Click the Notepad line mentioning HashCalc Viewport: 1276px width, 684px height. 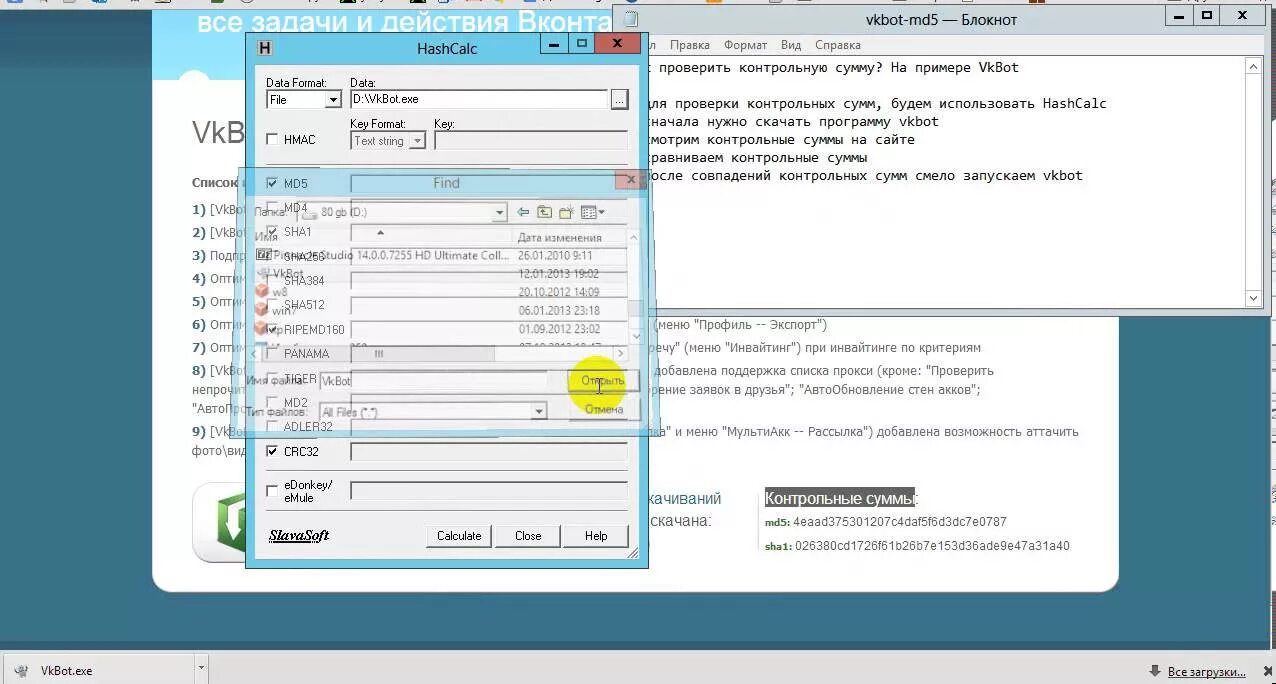(877, 104)
